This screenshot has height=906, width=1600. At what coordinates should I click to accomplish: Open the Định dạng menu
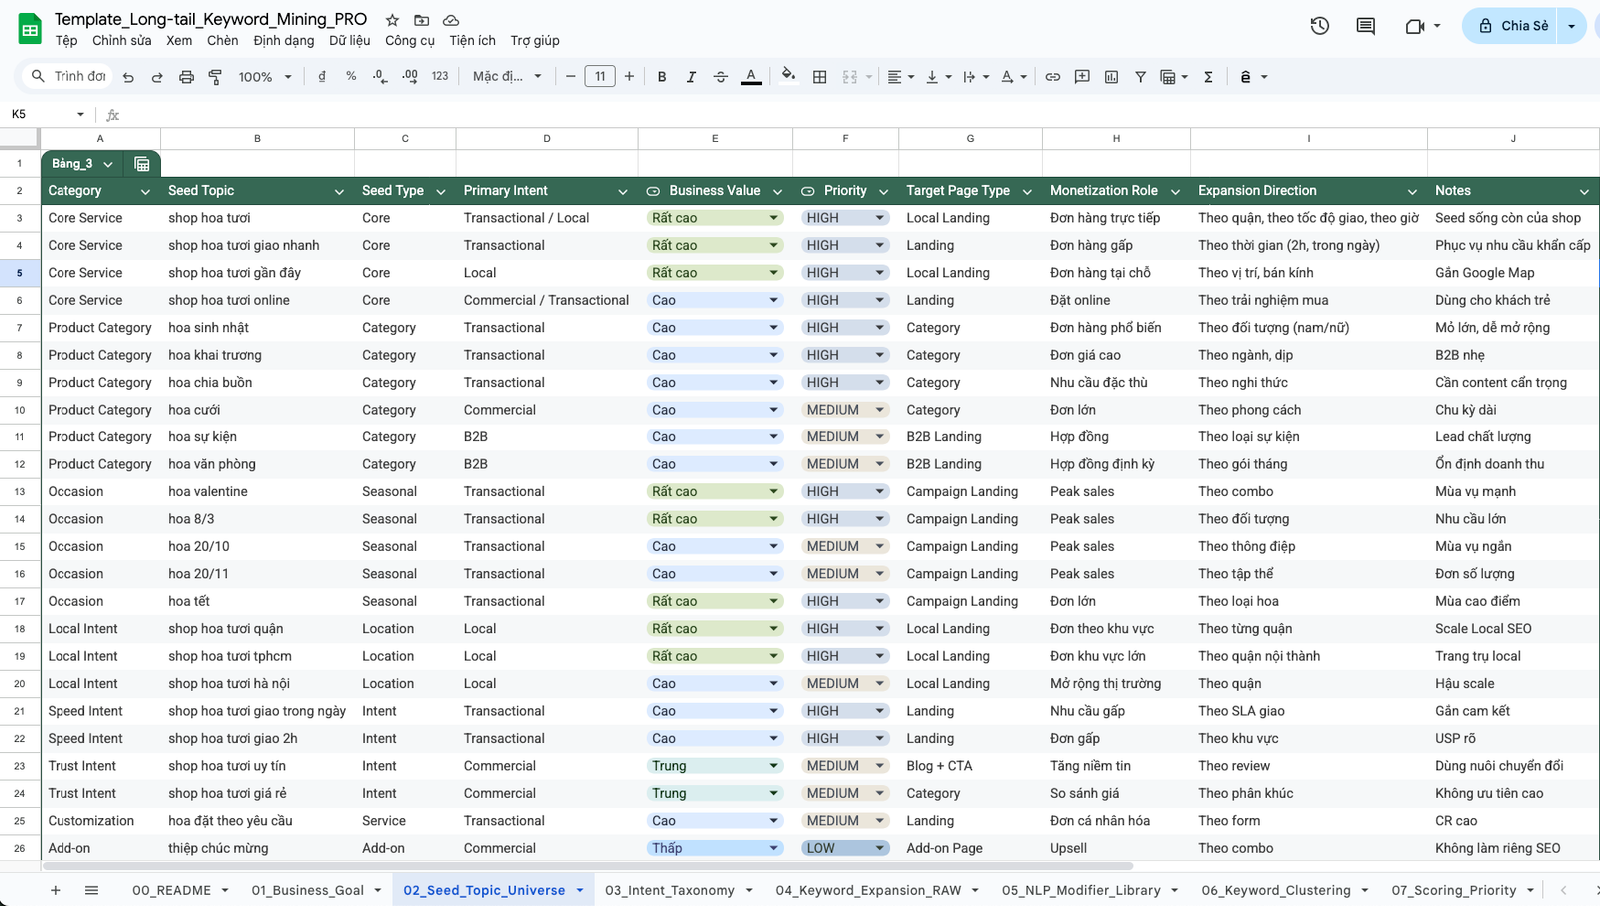284,41
